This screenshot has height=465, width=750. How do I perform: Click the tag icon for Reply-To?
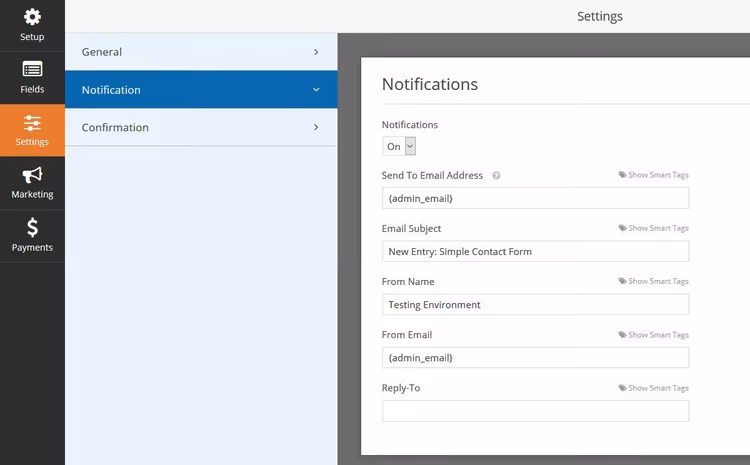(x=622, y=388)
